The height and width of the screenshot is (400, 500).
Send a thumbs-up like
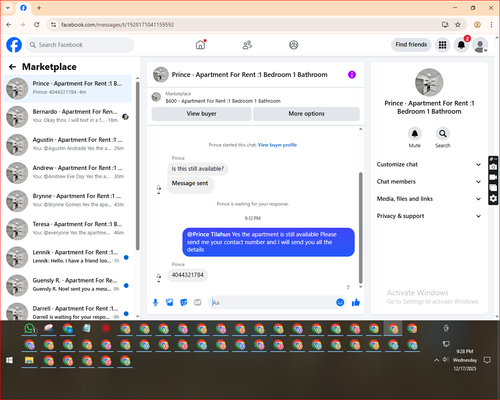click(356, 302)
